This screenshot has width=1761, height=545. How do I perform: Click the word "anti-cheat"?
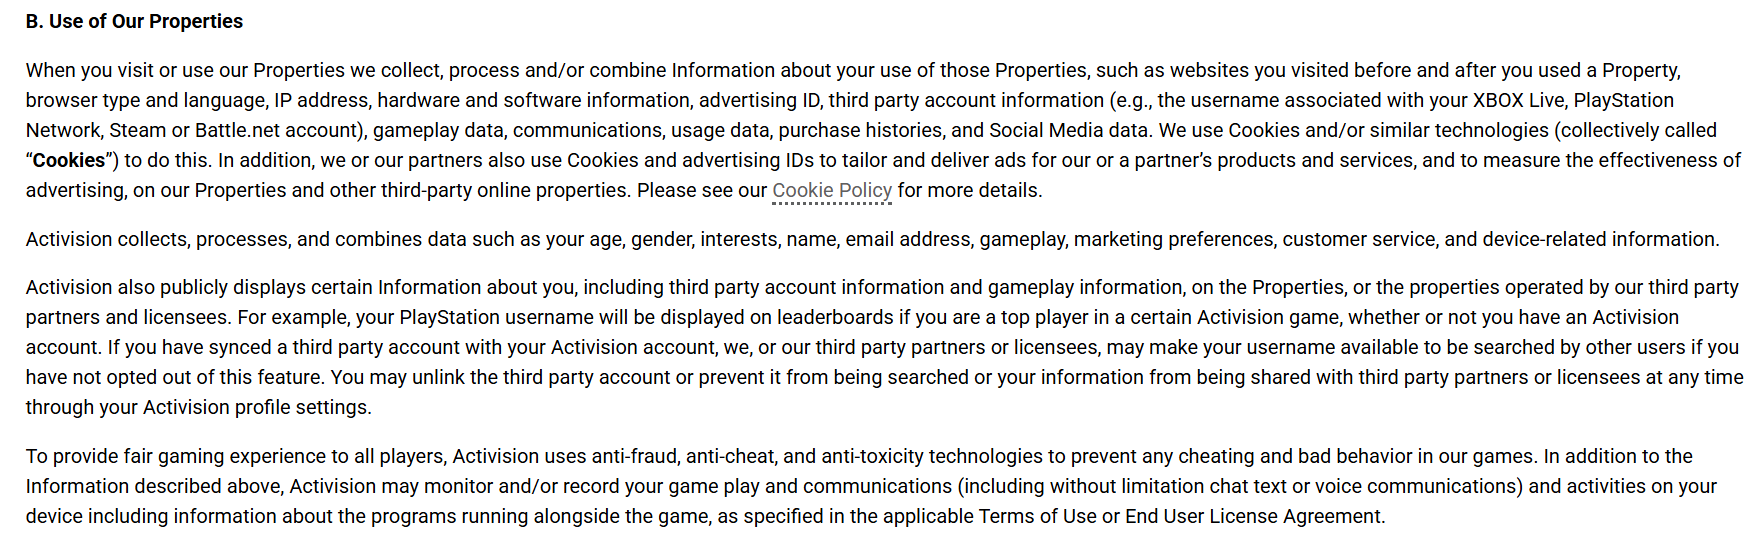730,456
